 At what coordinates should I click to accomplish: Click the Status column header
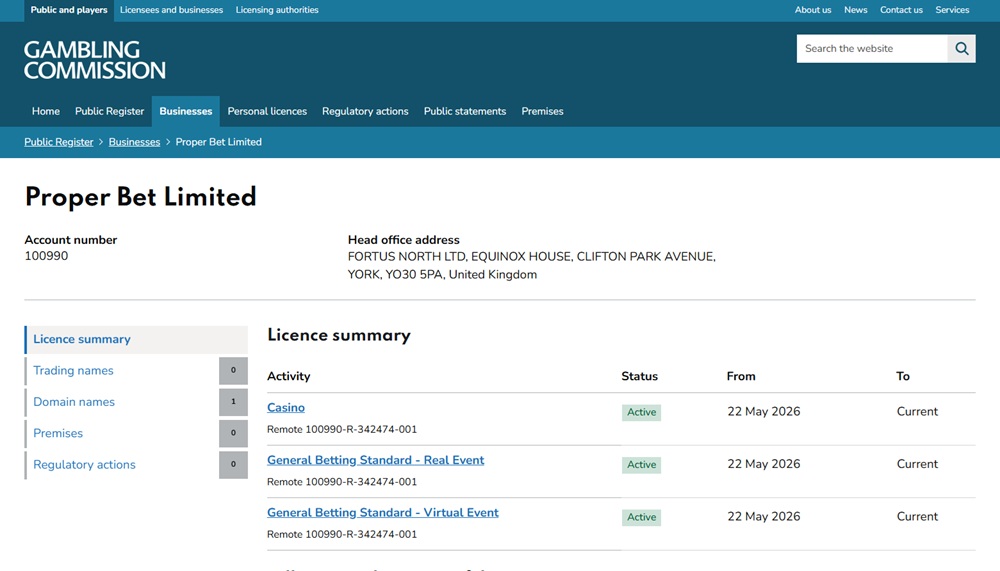640,376
